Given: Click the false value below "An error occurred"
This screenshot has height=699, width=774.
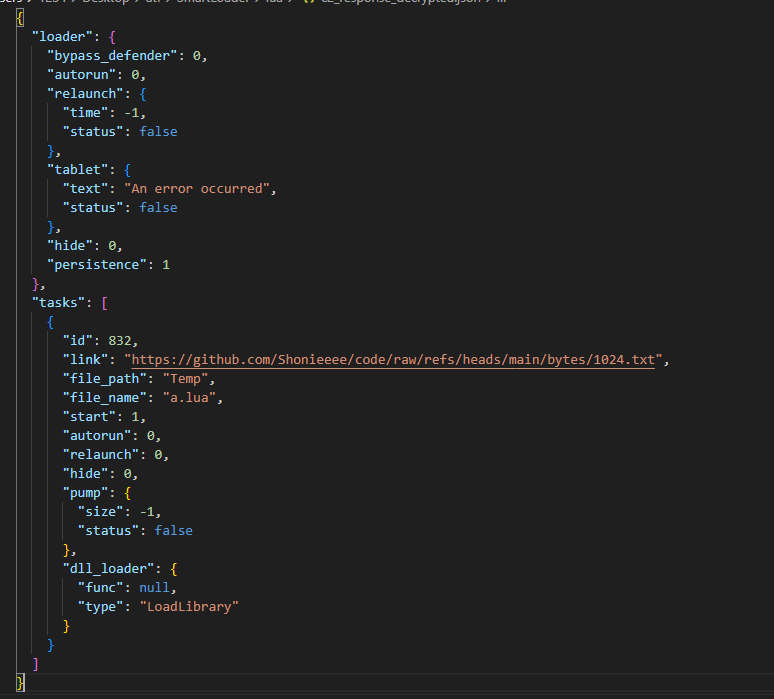Looking at the screenshot, I should pyautogui.click(x=158, y=208).
